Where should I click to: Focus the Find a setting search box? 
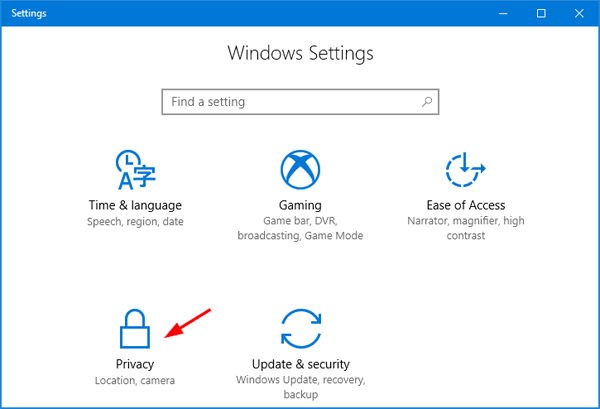tap(290, 102)
